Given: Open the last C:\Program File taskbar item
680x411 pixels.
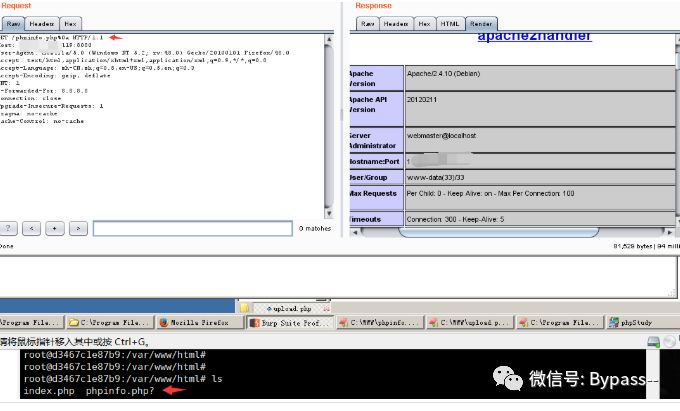Looking at the screenshot, I should coord(560,323).
